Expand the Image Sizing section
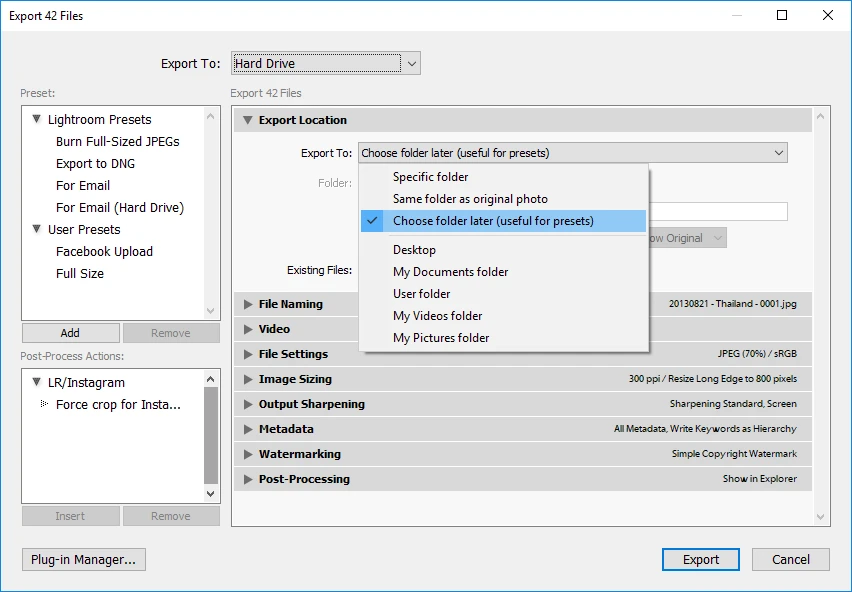The height and width of the screenshot is (592, 852). pyautogui.click(x=248, y=379)
